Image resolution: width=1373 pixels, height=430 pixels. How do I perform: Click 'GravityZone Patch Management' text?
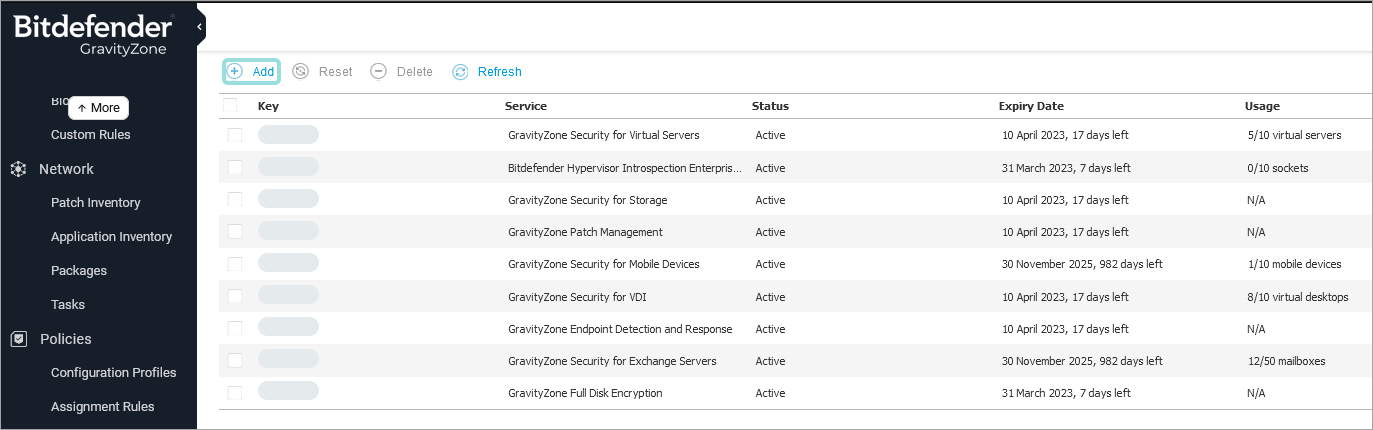coord(585,232)
